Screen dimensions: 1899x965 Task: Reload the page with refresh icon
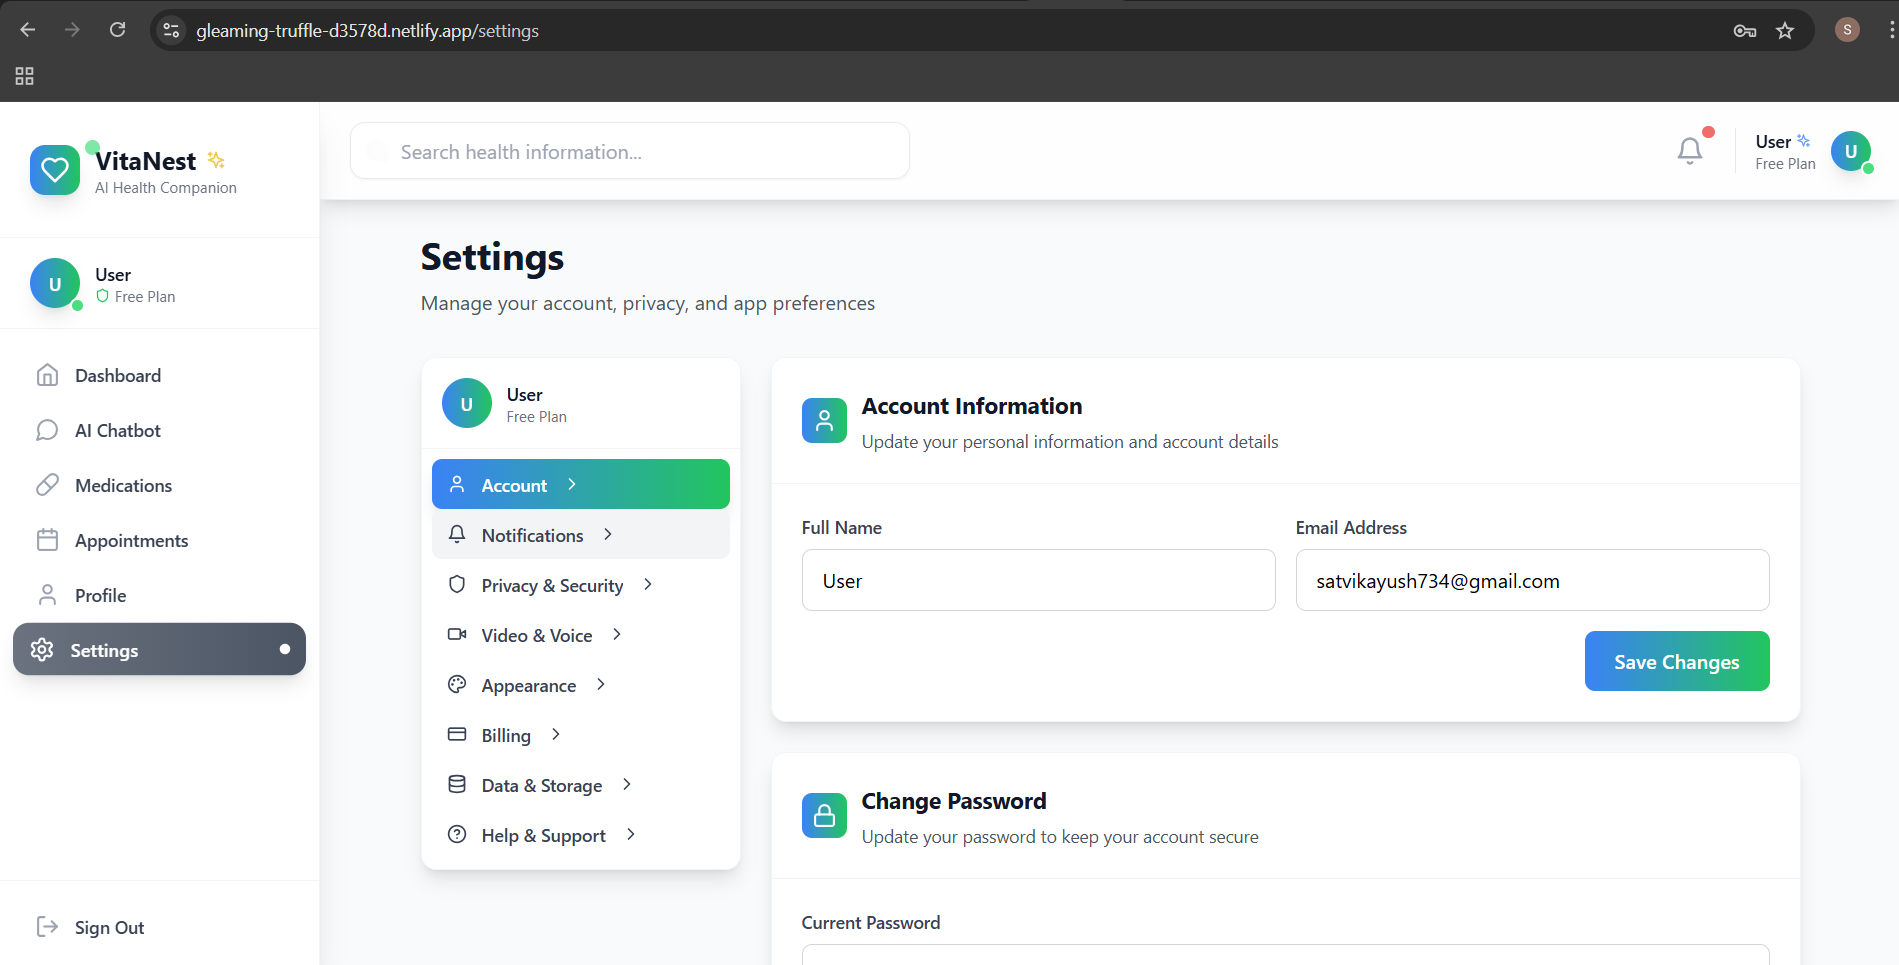pos(118,30)
